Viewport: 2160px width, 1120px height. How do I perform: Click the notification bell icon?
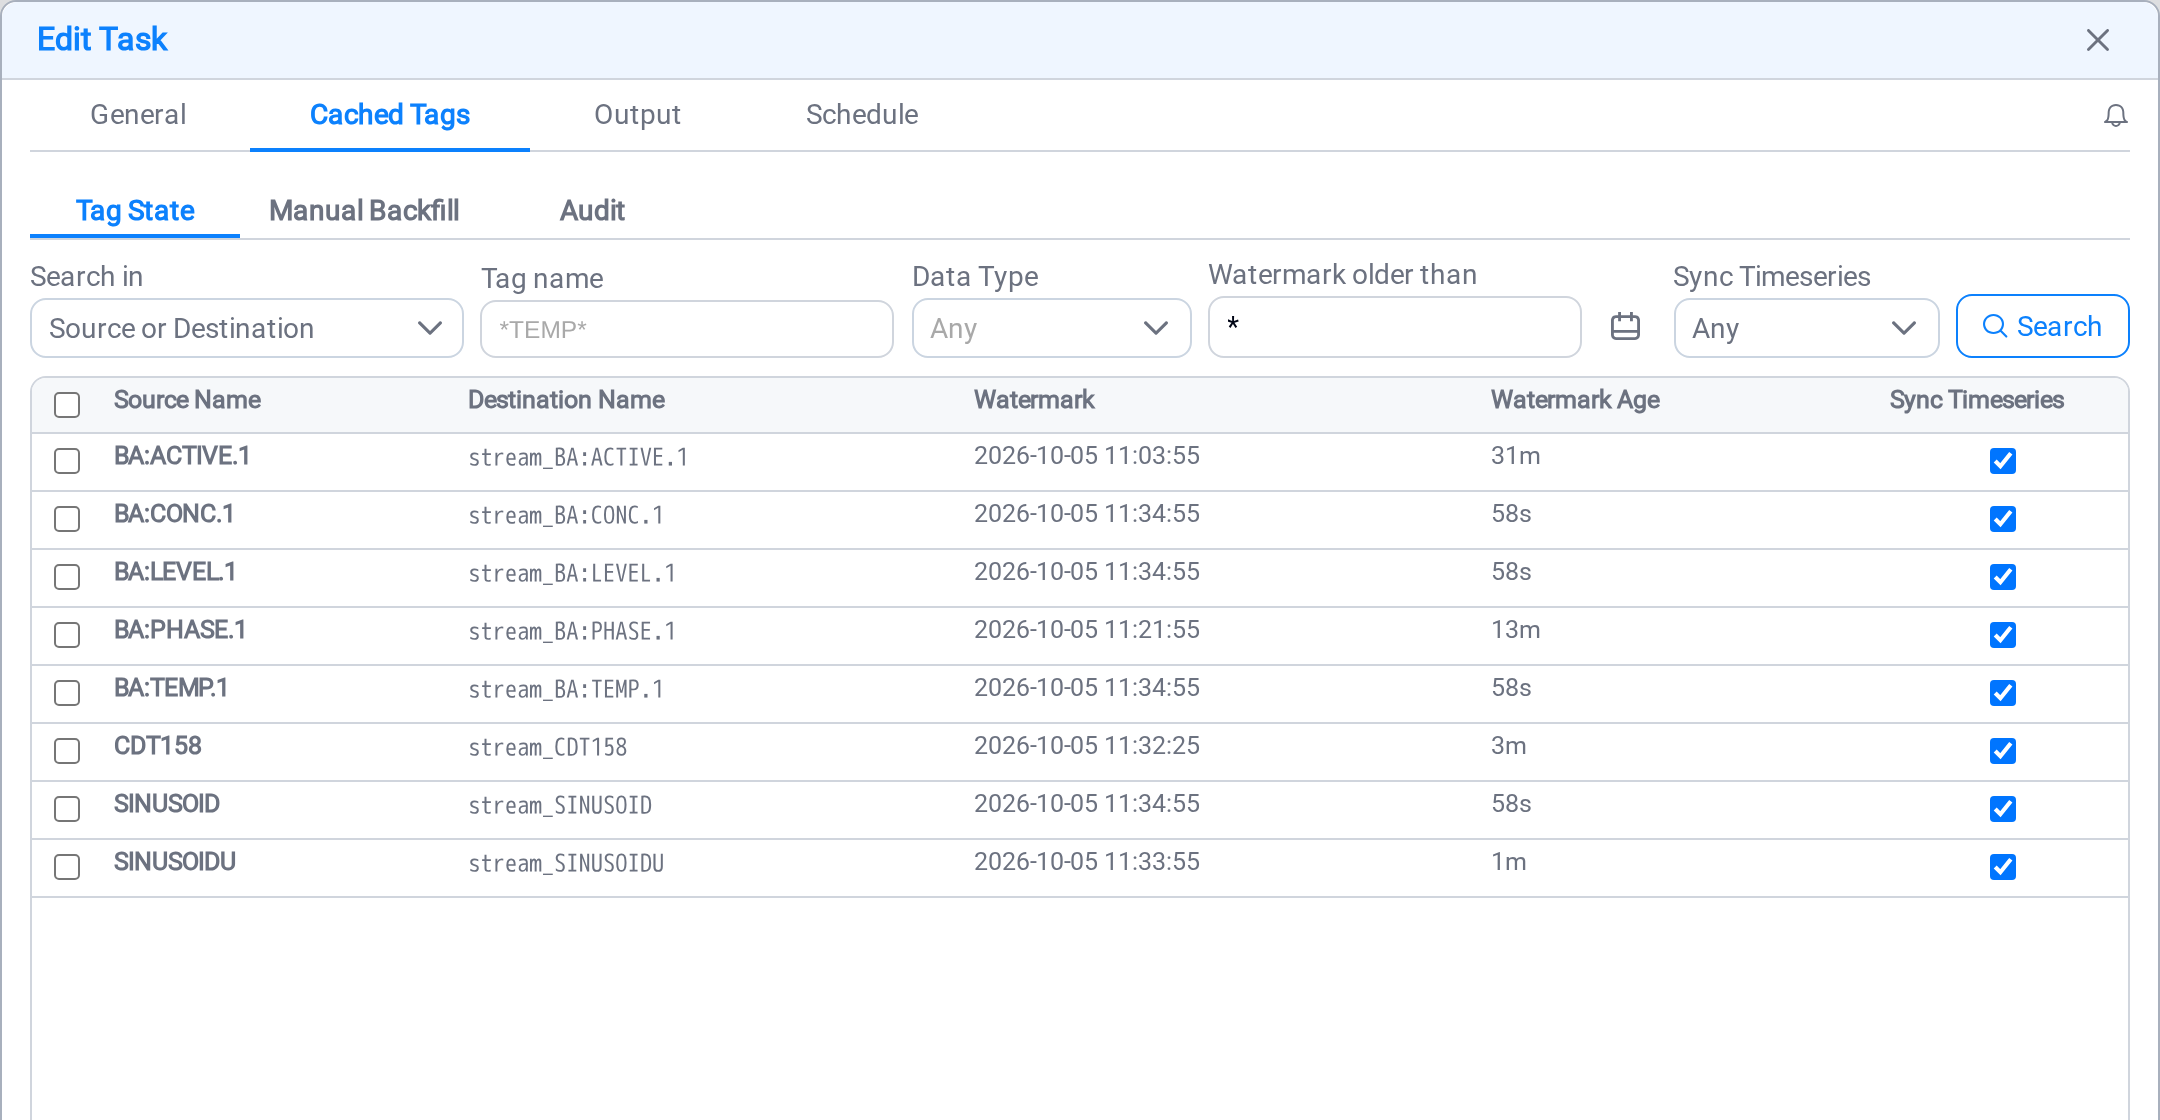coord(2115,116)
